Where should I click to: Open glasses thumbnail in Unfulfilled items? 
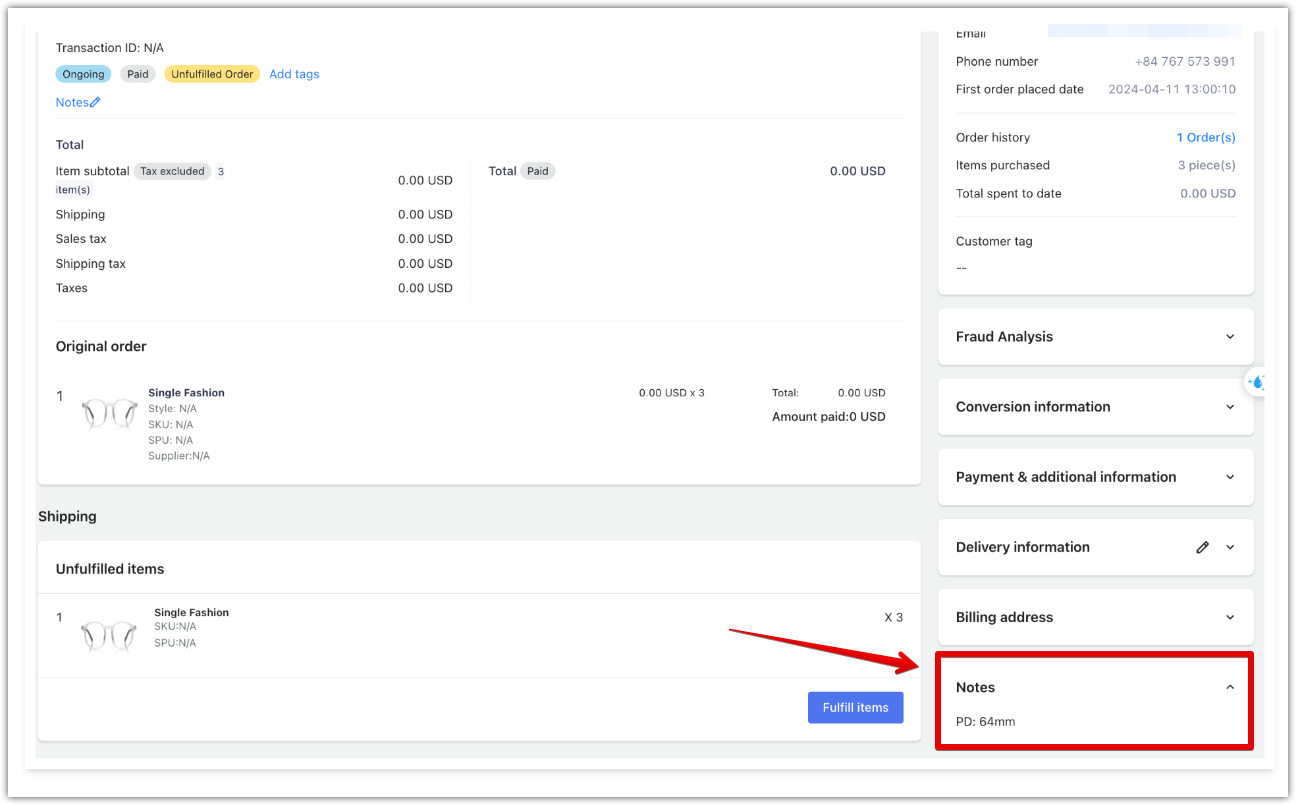click(x=109, y=635)
